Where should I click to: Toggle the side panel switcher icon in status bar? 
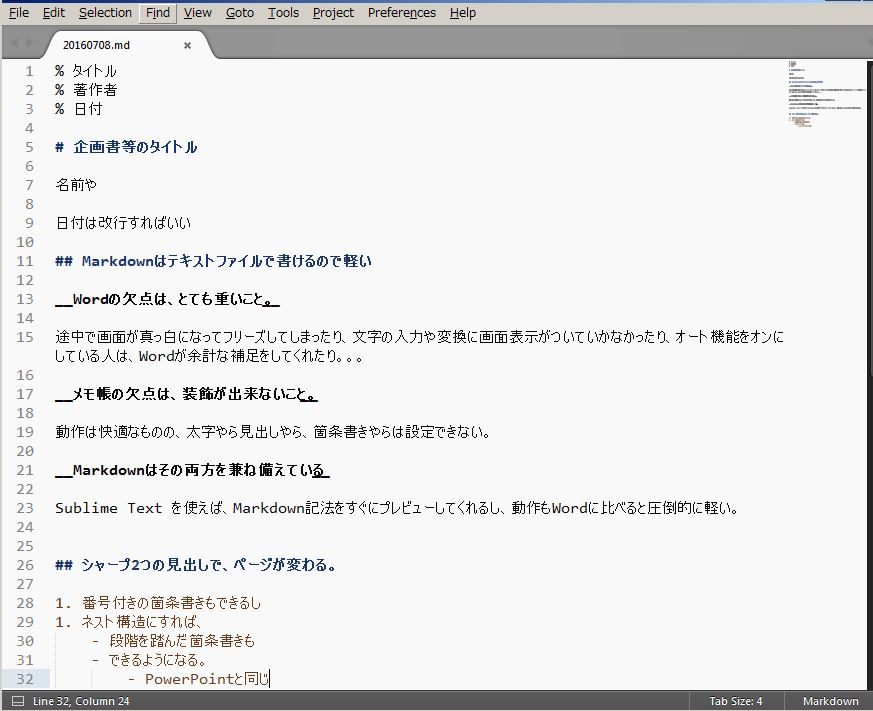click(18, 701)
